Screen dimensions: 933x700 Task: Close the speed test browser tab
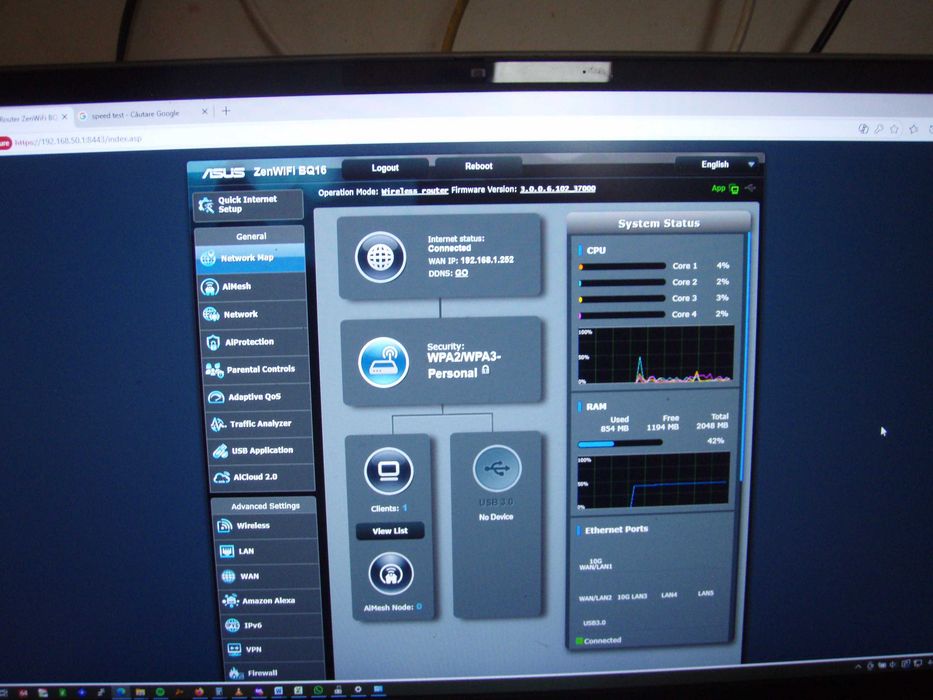click(204, 111)
